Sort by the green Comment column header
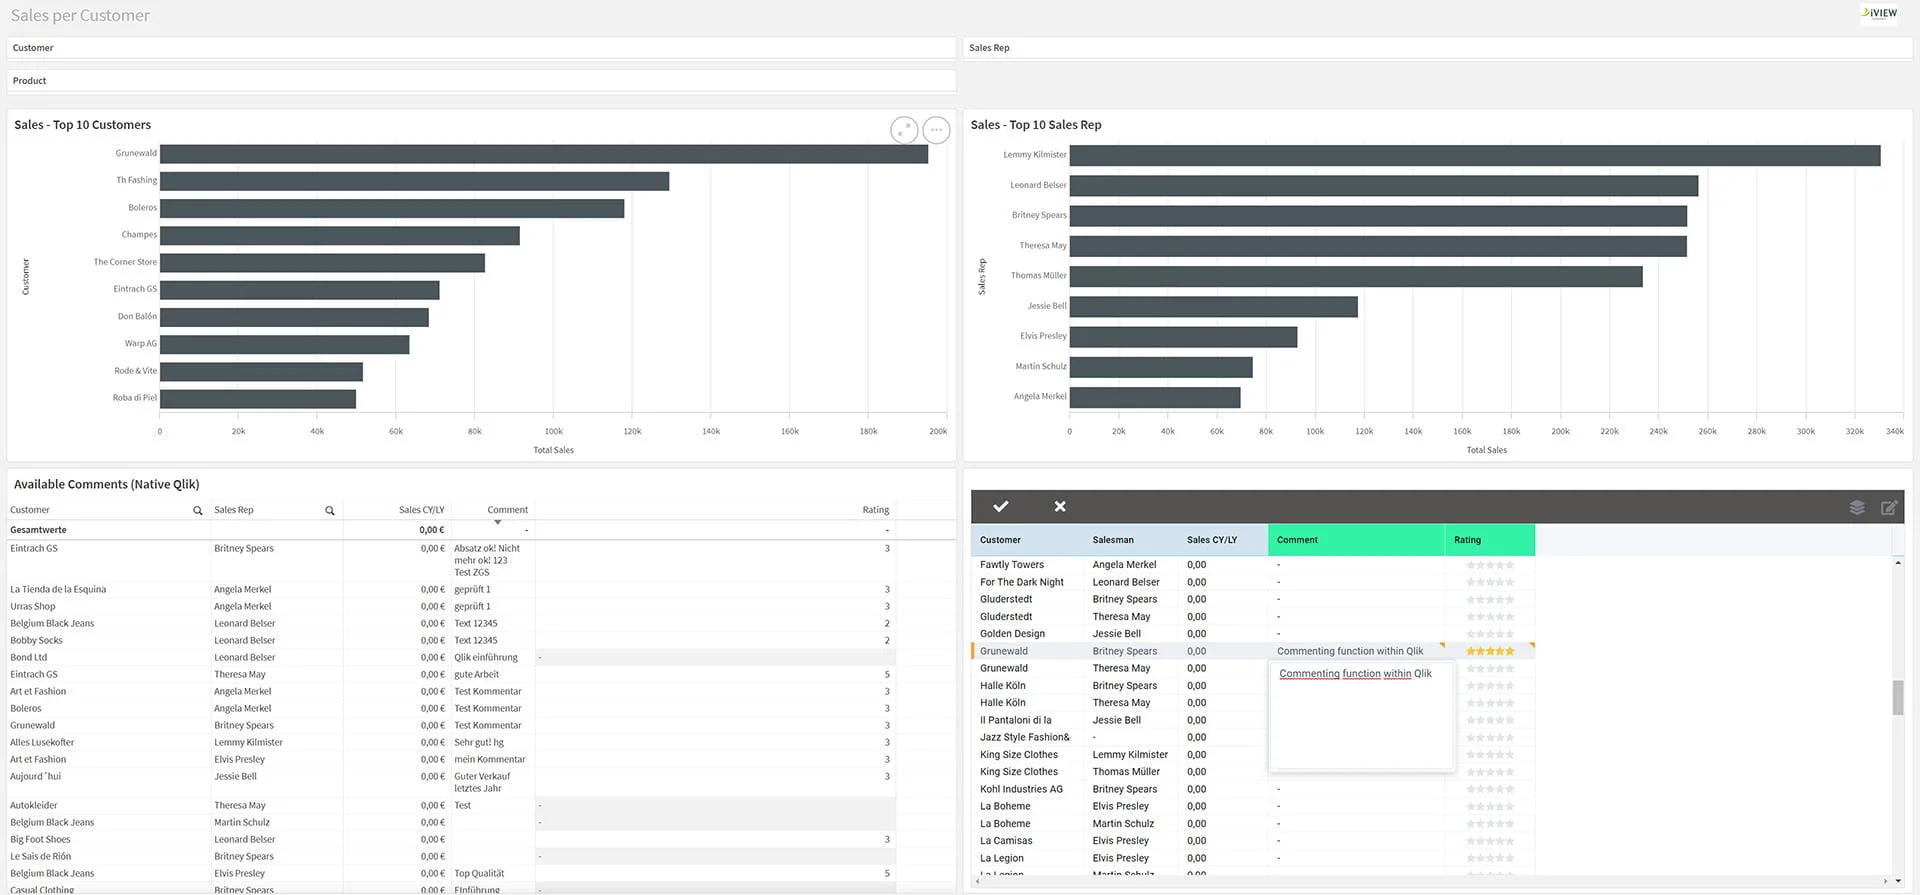 coord(1355,540)
